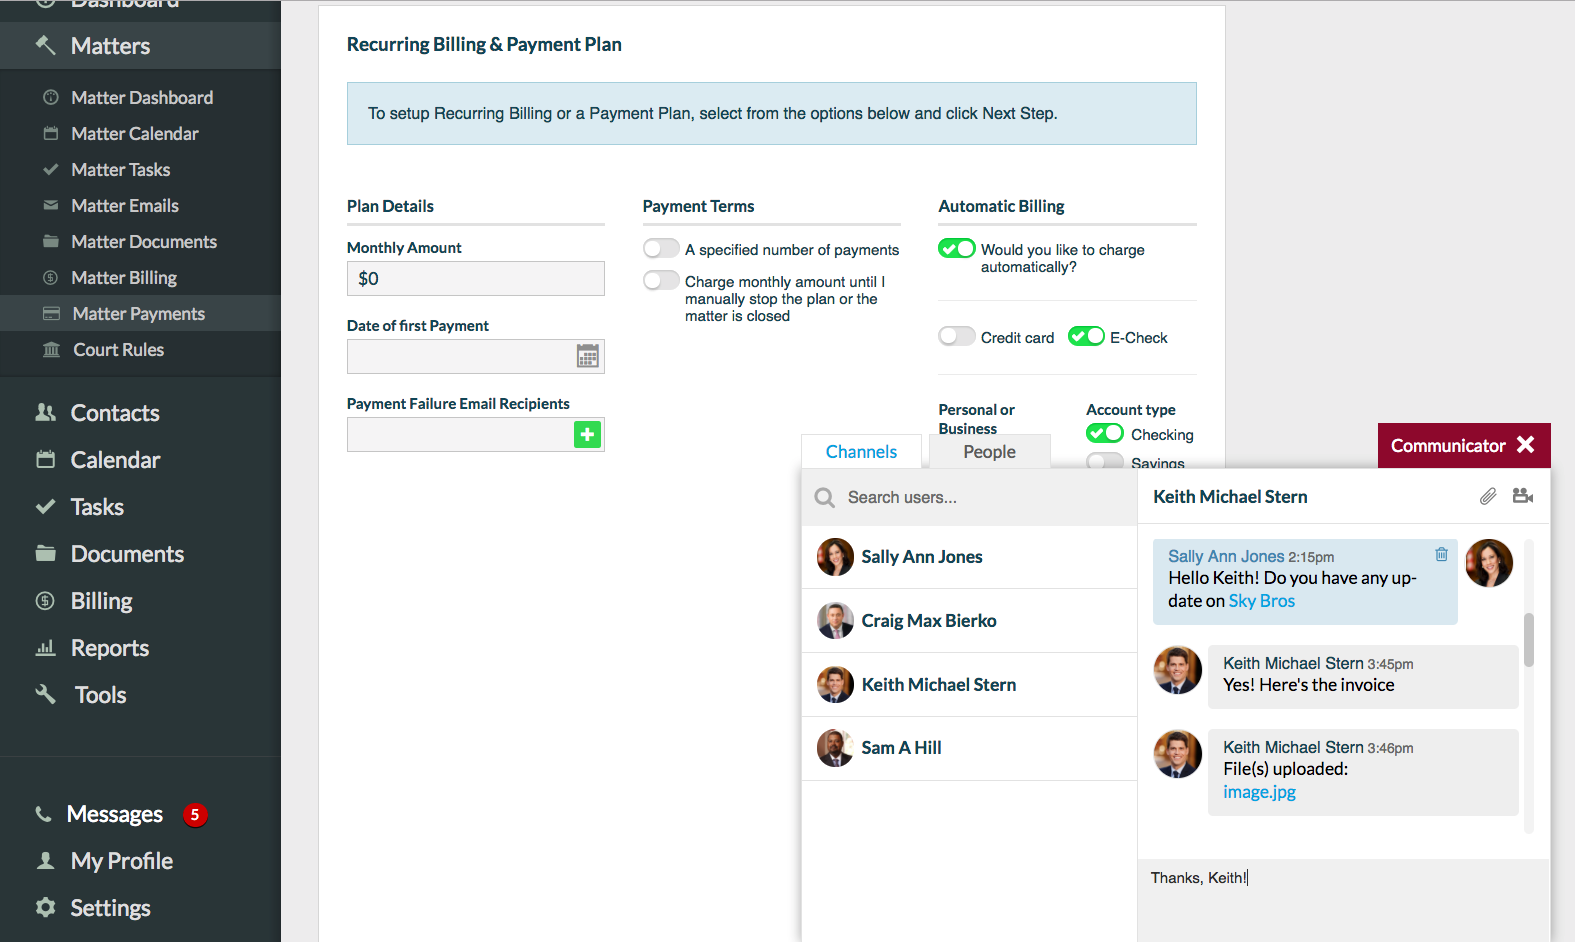Click the calendar icon in Date of first Payment
The height and width of the screenshot is (942, 1575).
pyautogui.click(x=588, y=356)
